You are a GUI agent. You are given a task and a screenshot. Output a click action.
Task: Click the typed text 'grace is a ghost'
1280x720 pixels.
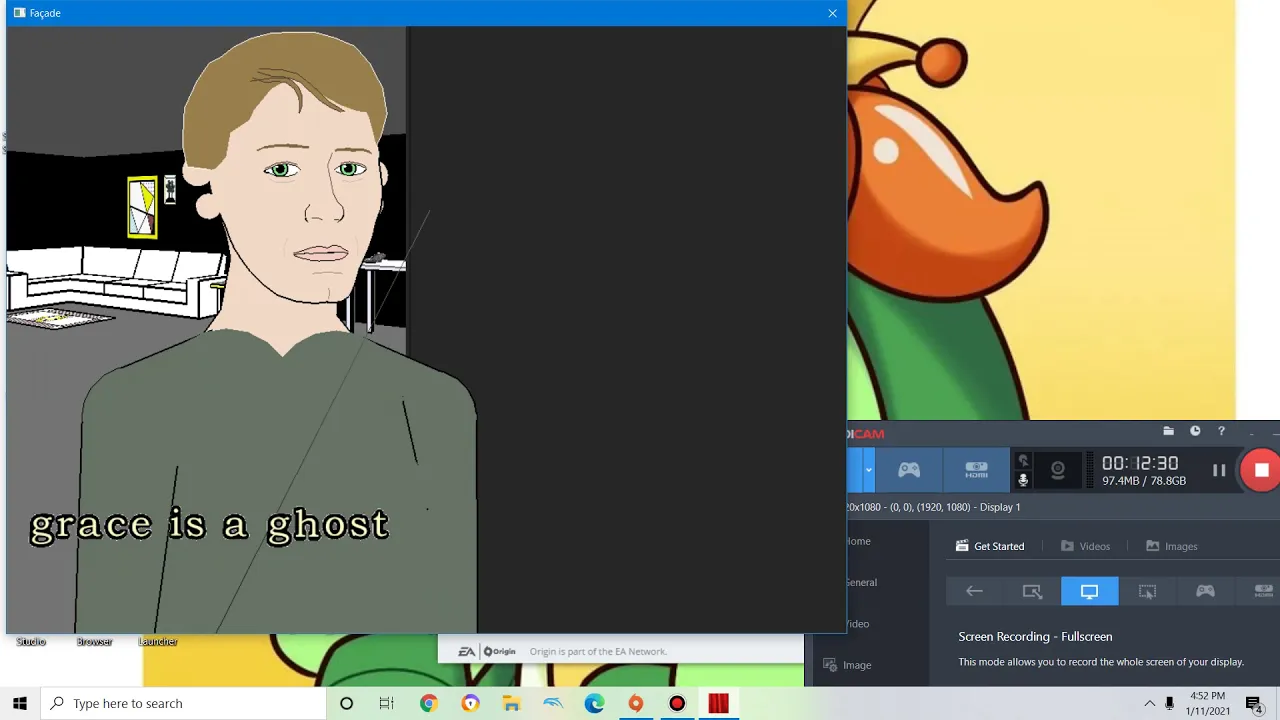tap(209, 525)
